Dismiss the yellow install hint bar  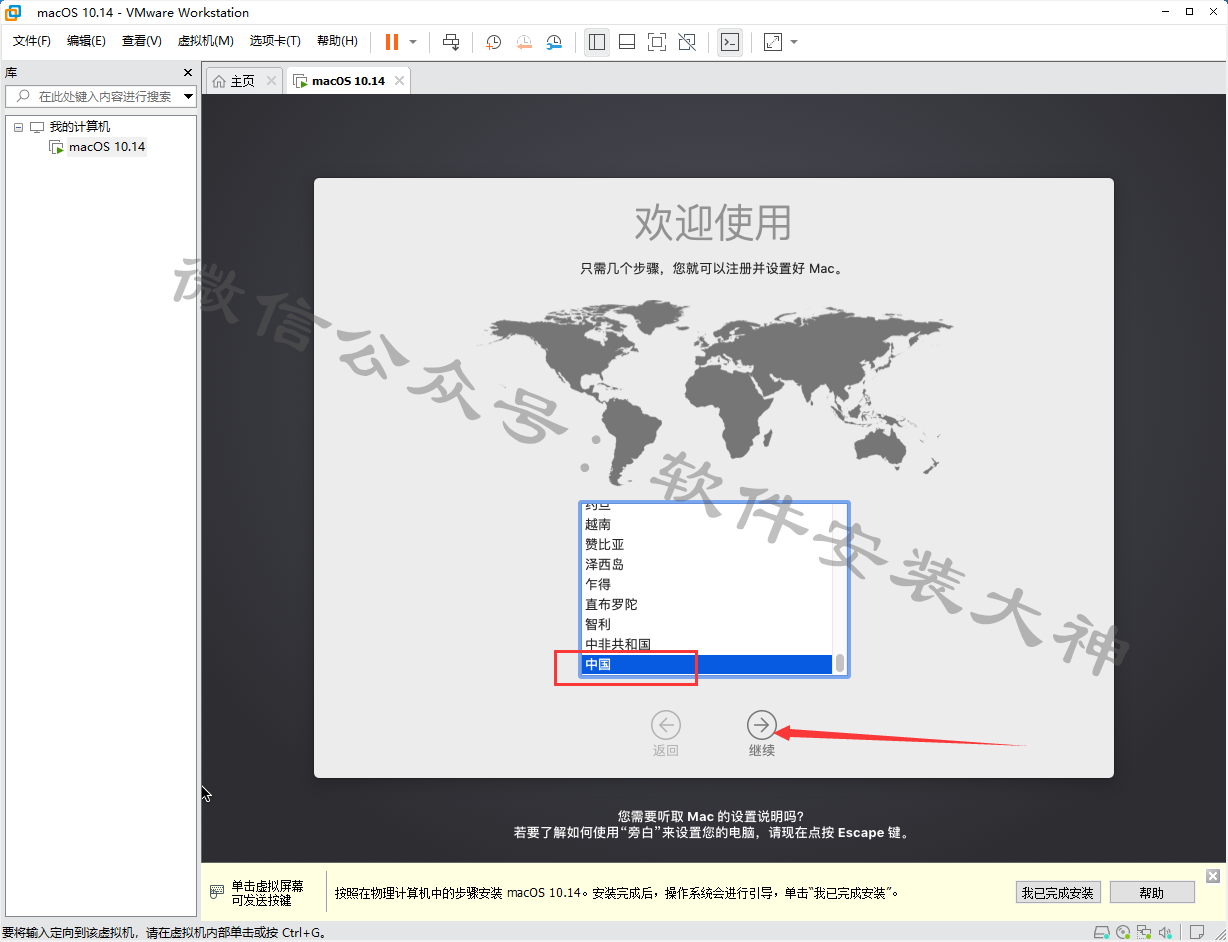[1213, 876]
